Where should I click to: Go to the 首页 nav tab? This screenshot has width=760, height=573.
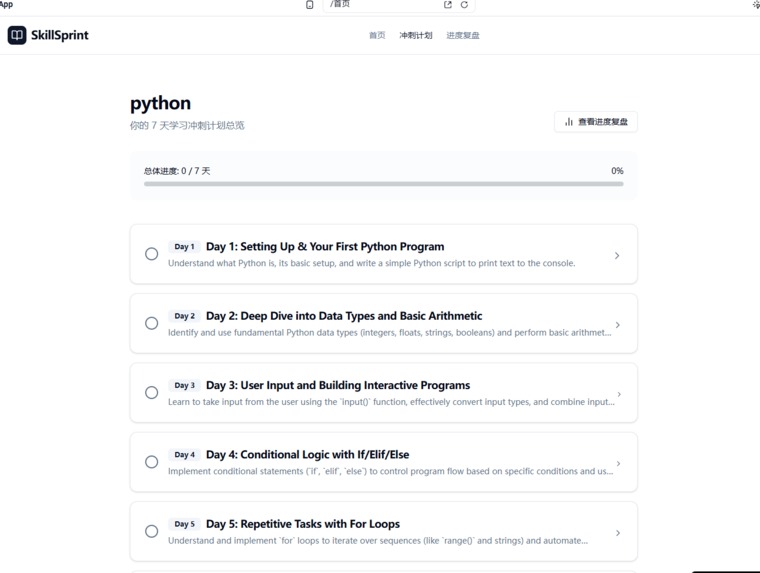click(377, 35)
